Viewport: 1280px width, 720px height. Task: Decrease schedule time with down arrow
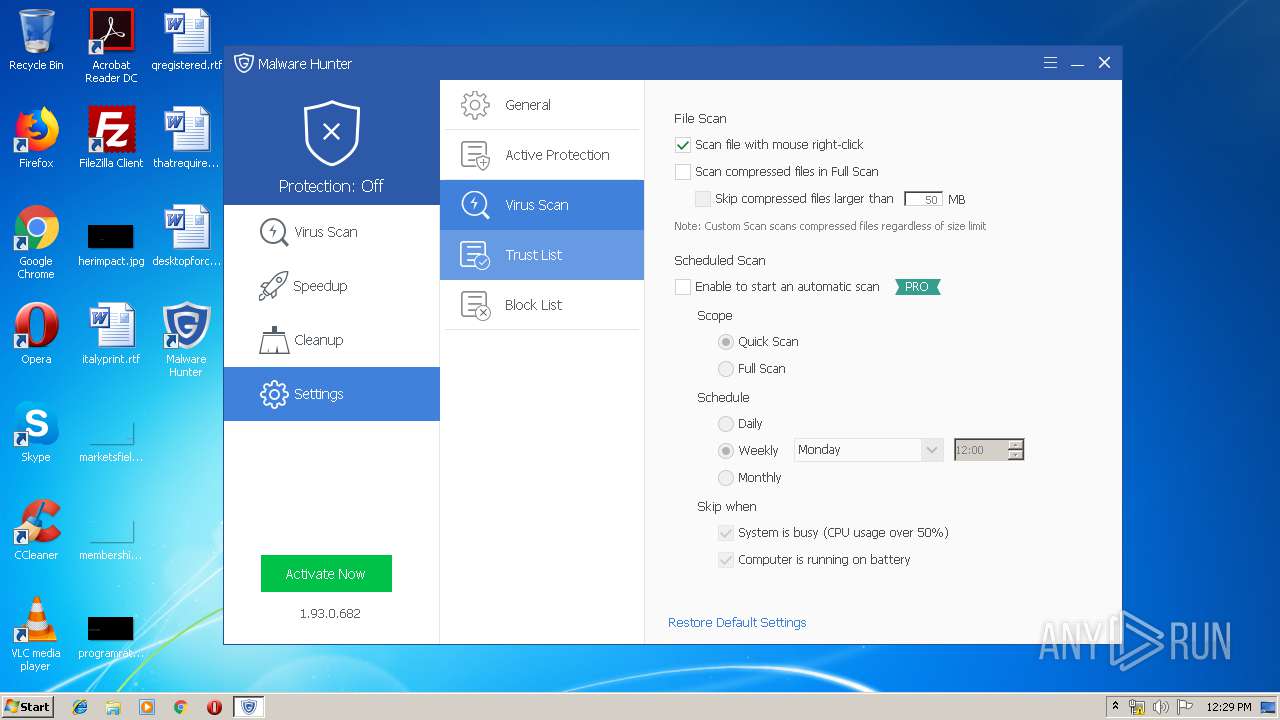click(1016, 455)
